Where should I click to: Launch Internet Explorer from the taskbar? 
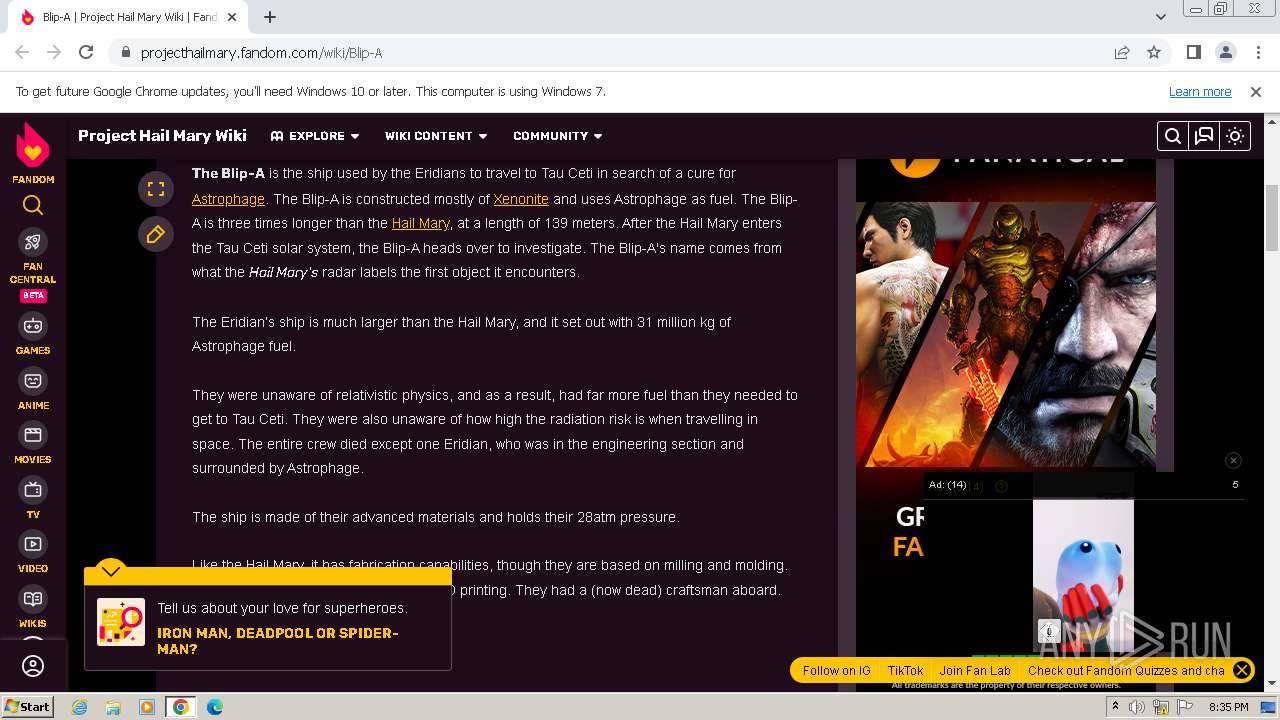(80, 707)
